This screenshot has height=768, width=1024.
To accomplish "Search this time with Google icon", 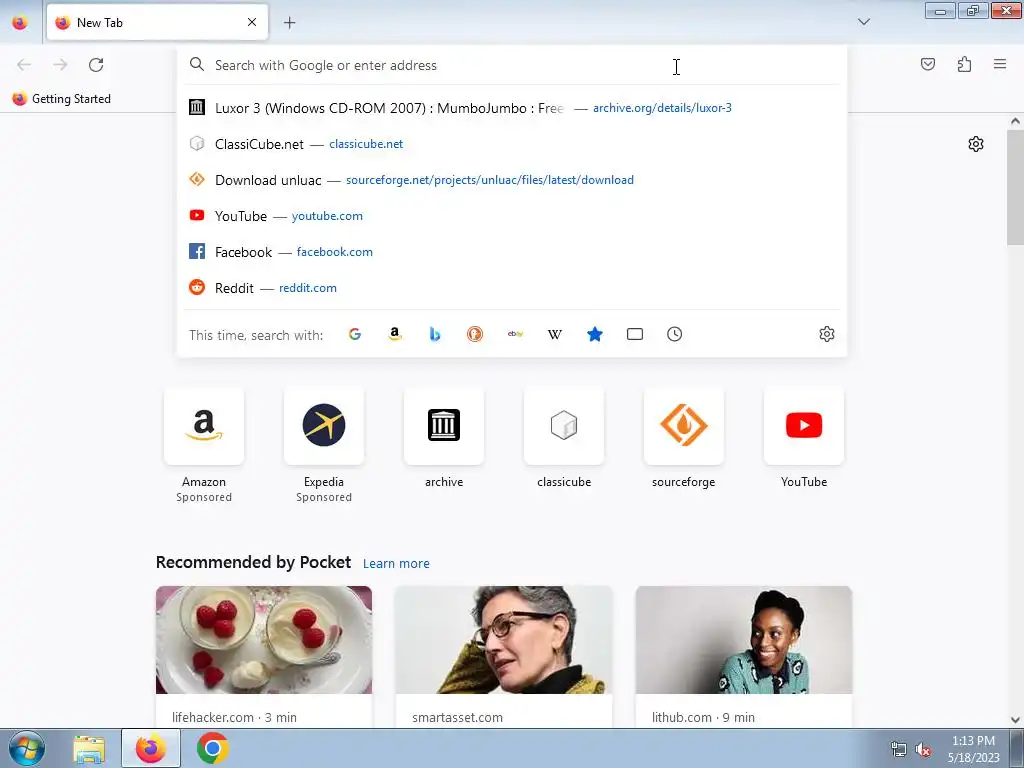I will 355,334.
